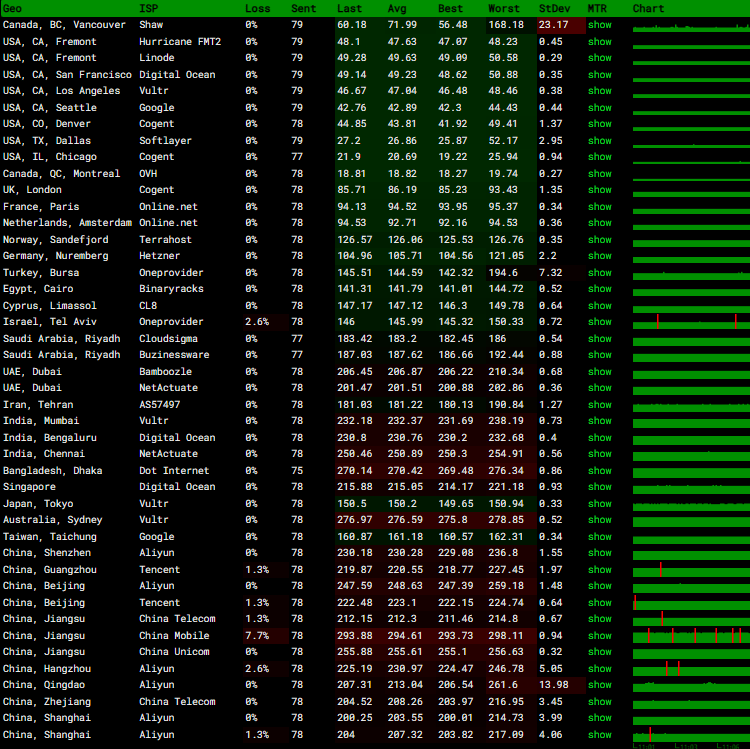Show MTR for Denver Cogent

600,124
